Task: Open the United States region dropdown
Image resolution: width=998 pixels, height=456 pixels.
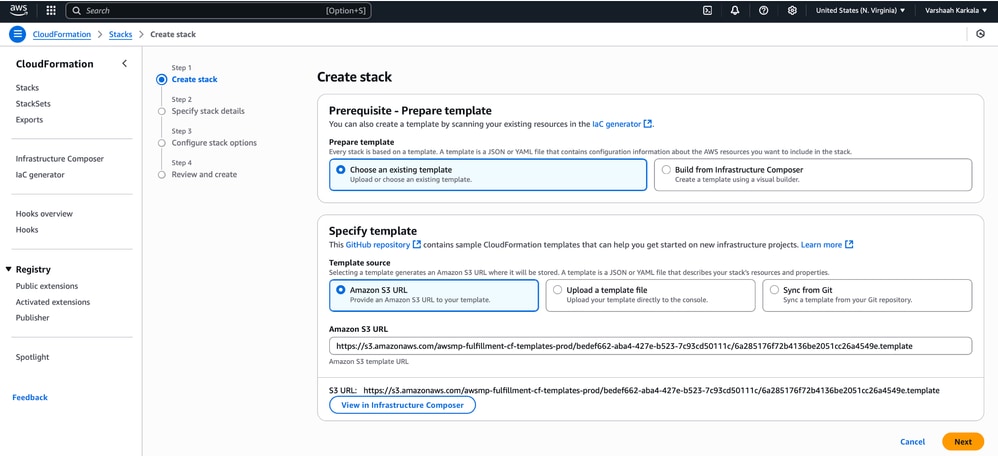Action: (860, 10)
